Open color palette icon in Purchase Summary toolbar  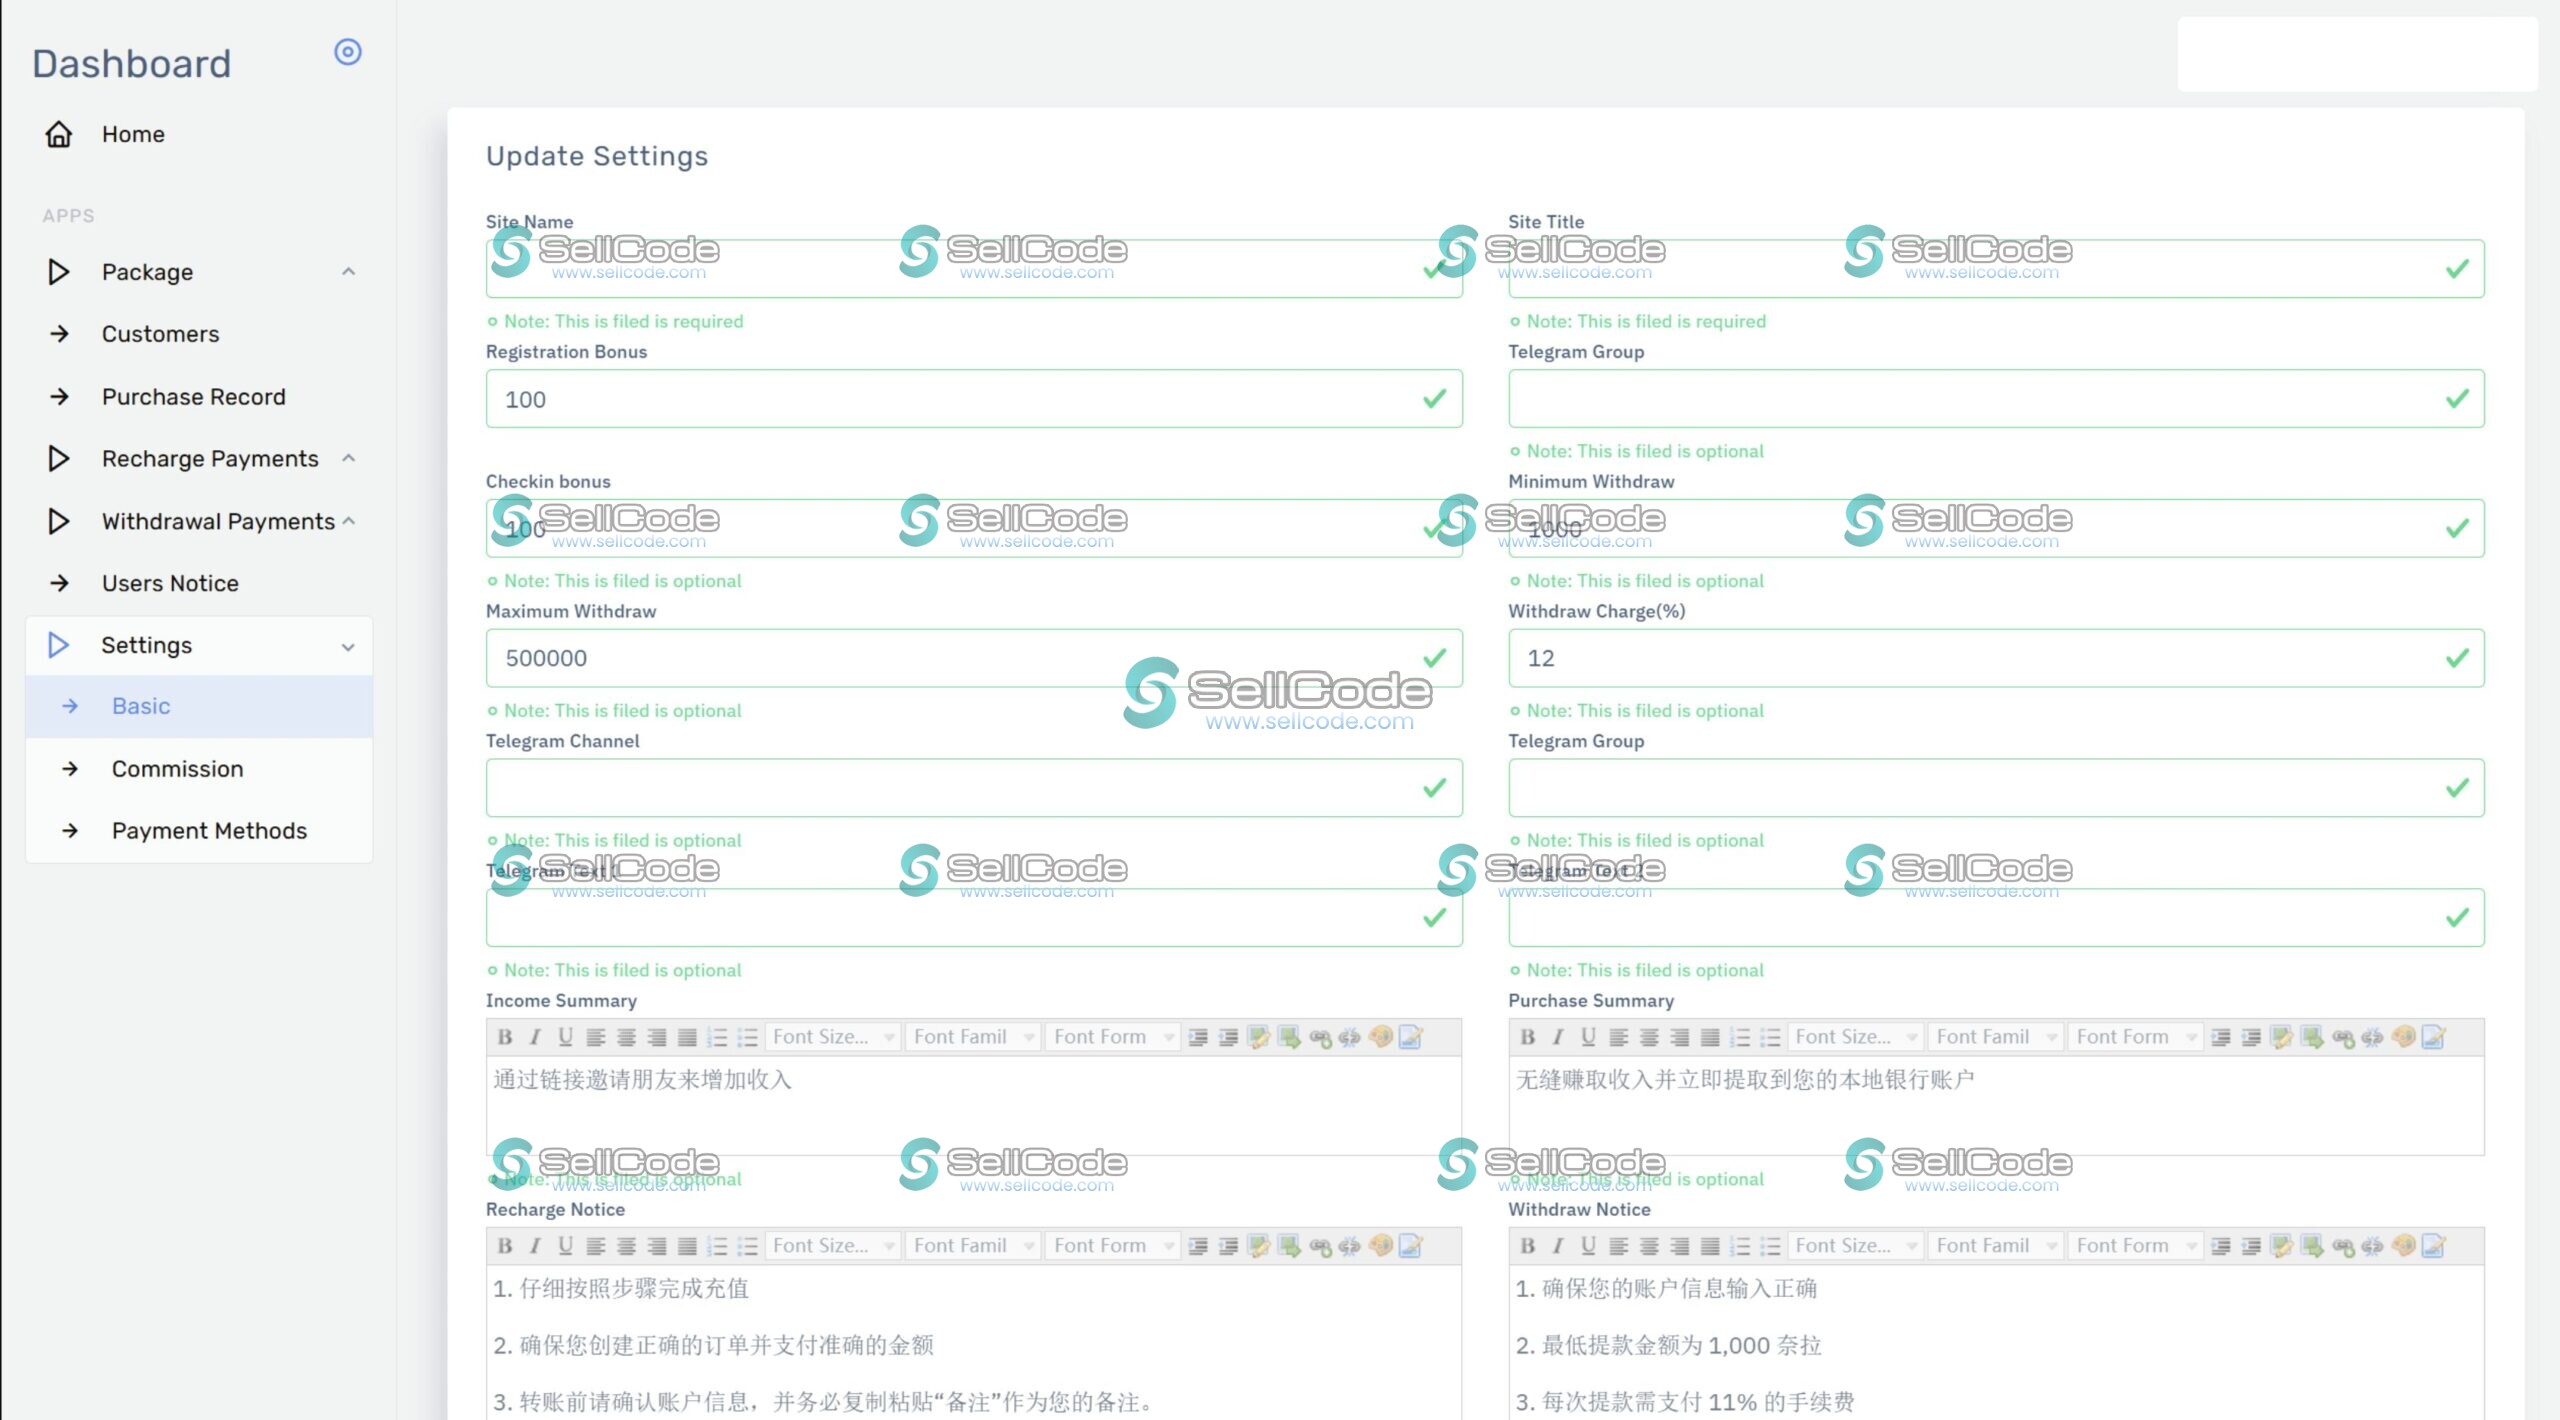tap(2403, 1037)
